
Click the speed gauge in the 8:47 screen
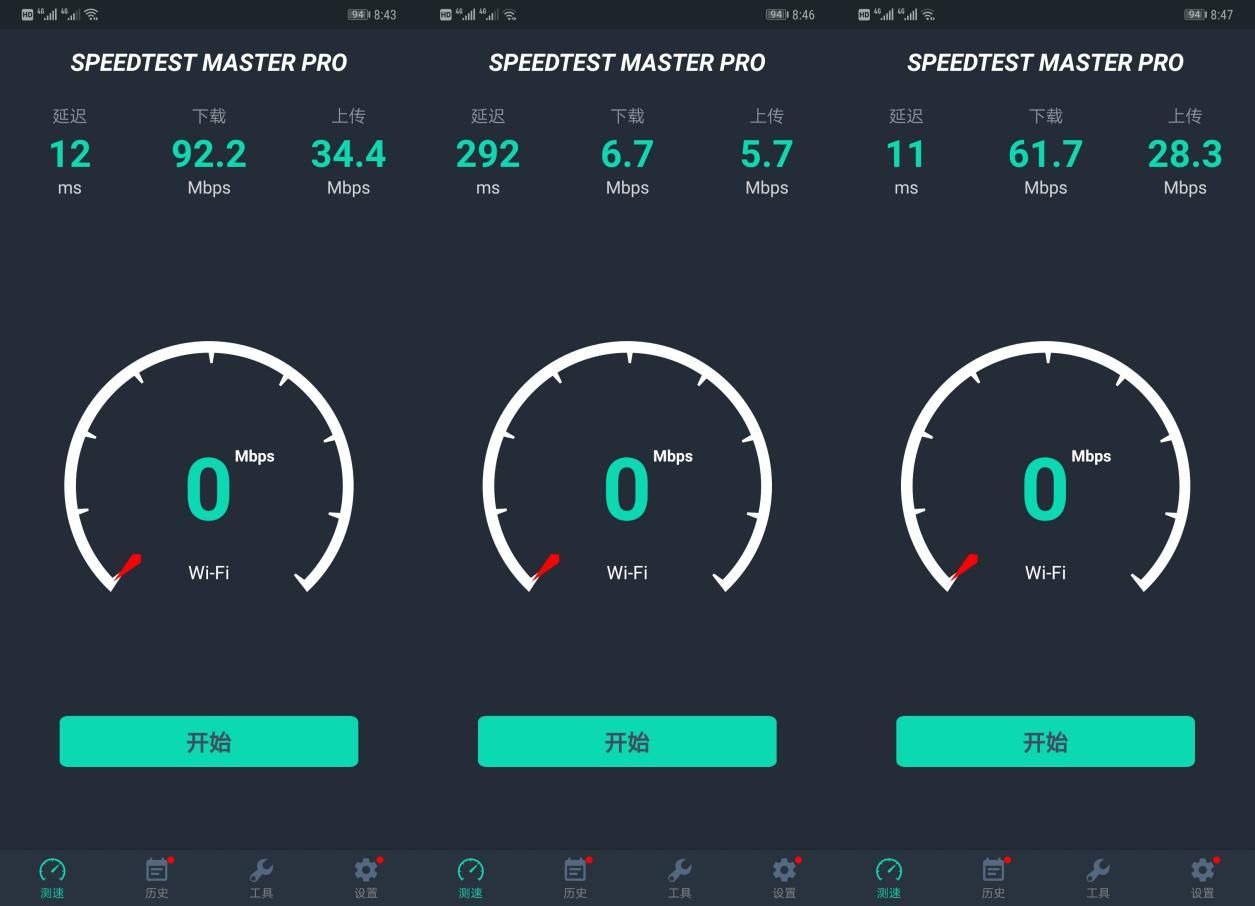[x=1045, y=467]
